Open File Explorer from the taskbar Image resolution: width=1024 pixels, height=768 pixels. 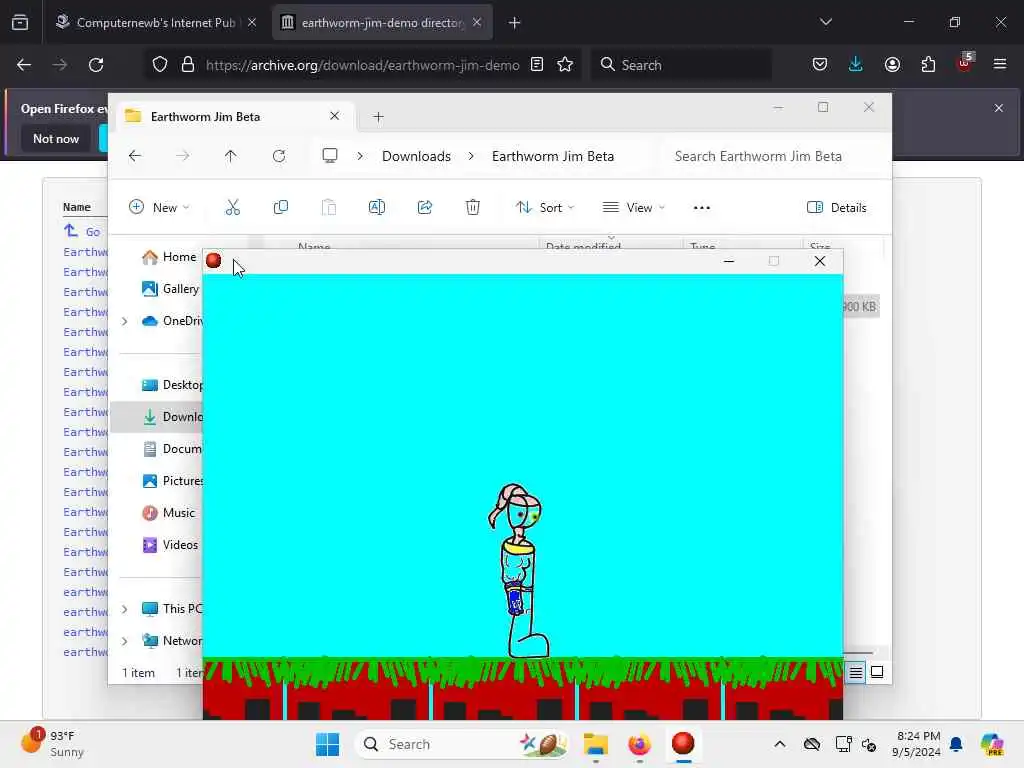click(x=596, y=744)
